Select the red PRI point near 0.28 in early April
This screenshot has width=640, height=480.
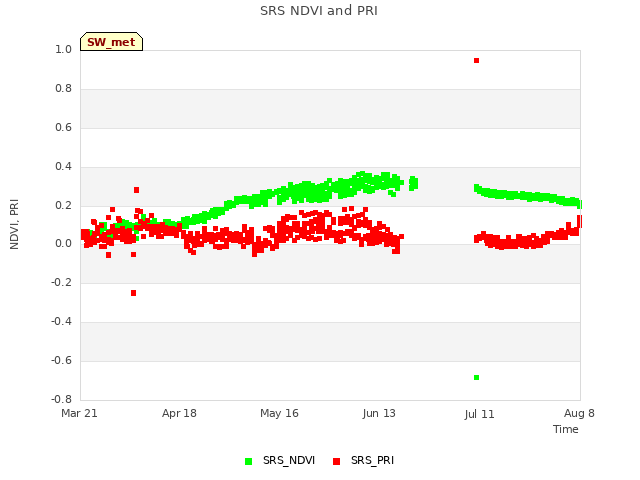[136, 190]
